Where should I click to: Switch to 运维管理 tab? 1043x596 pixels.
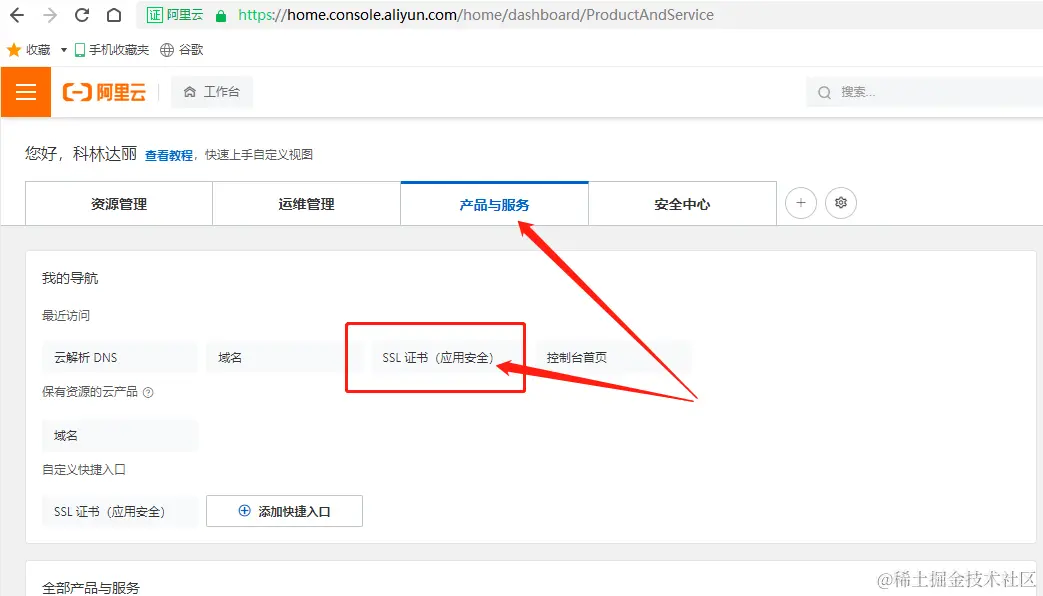[x=307, y=204]
